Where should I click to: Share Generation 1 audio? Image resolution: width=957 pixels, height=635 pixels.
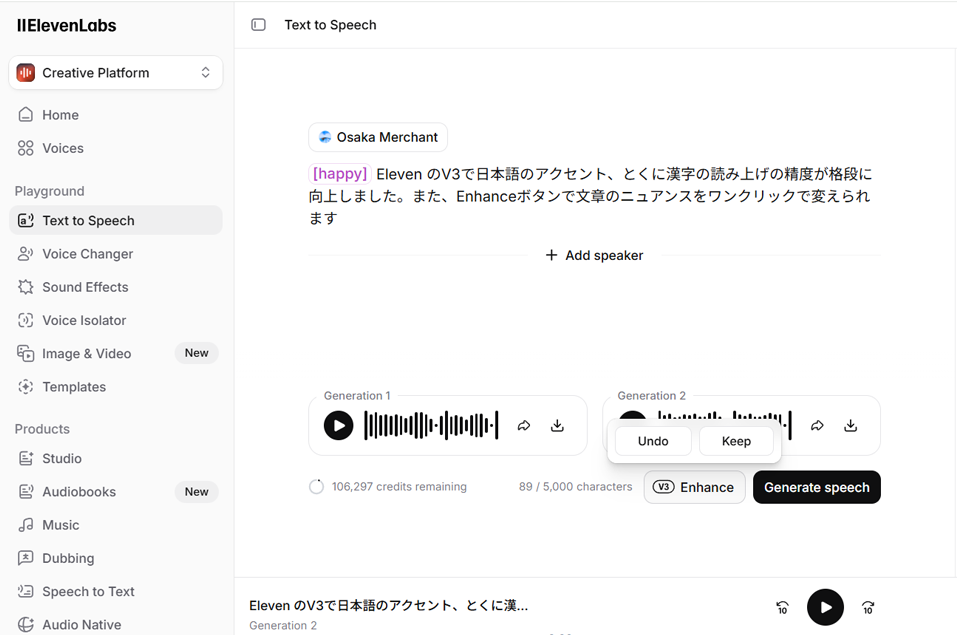[x=523, y=426]
